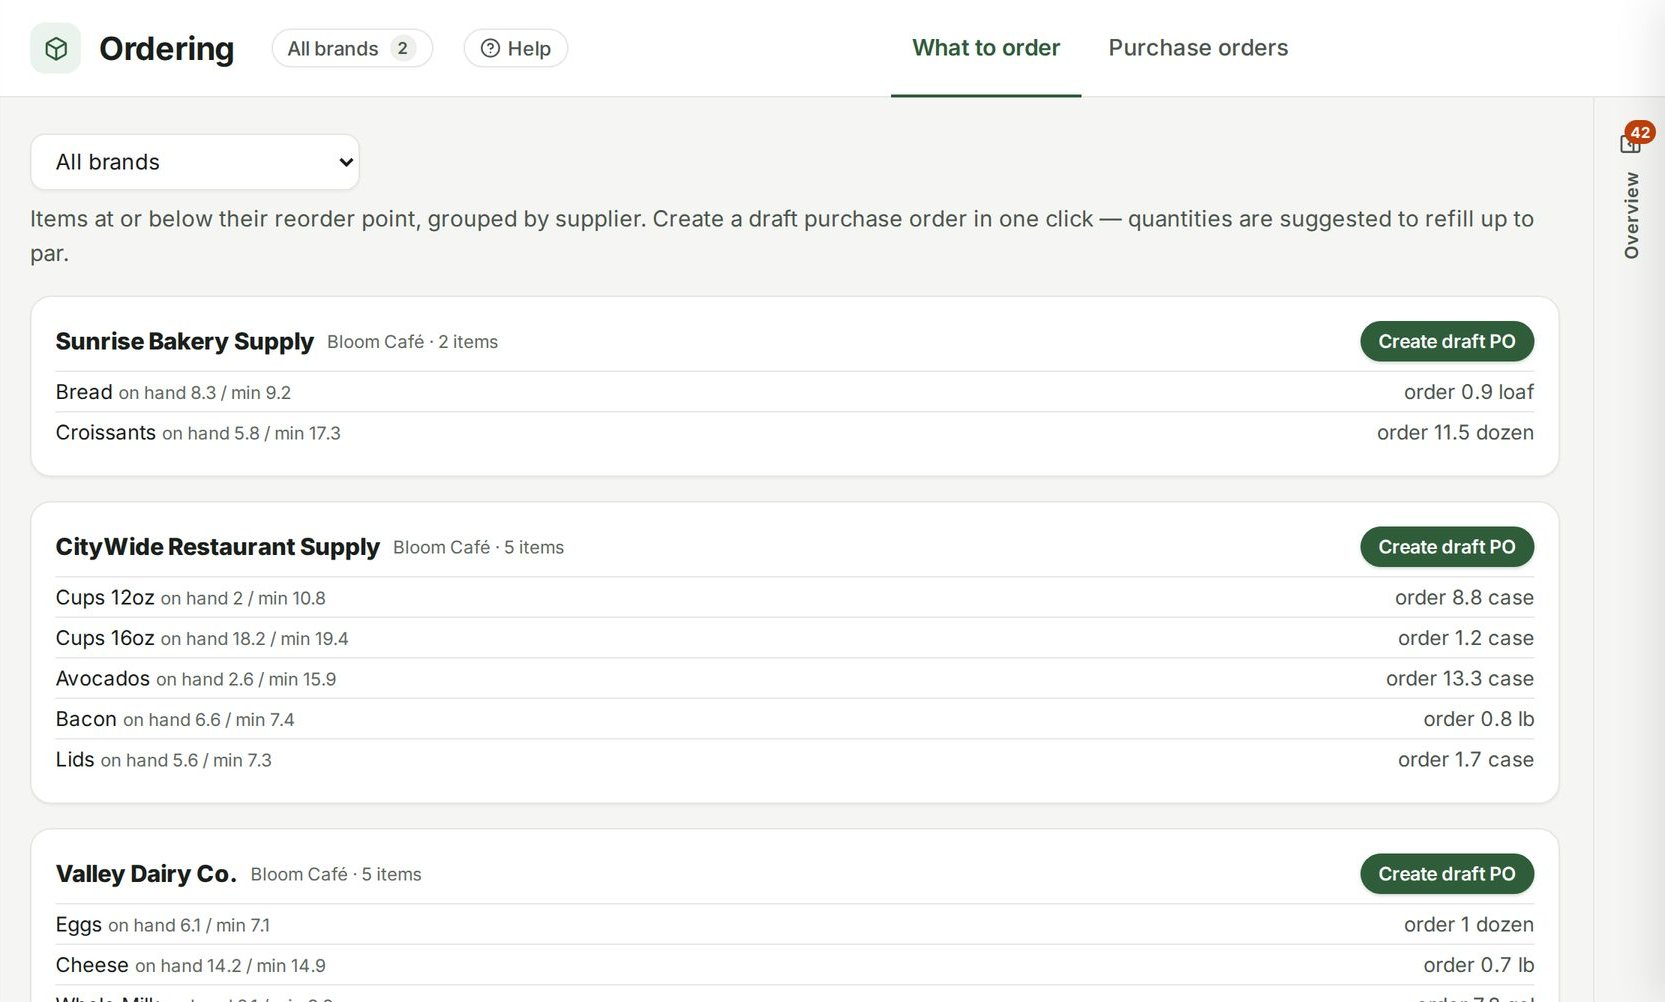Click 'Bloom Café · 2 items' label
This screenshot has width=1665, height=1002.
pyautogui.click(x=412, y=342)
